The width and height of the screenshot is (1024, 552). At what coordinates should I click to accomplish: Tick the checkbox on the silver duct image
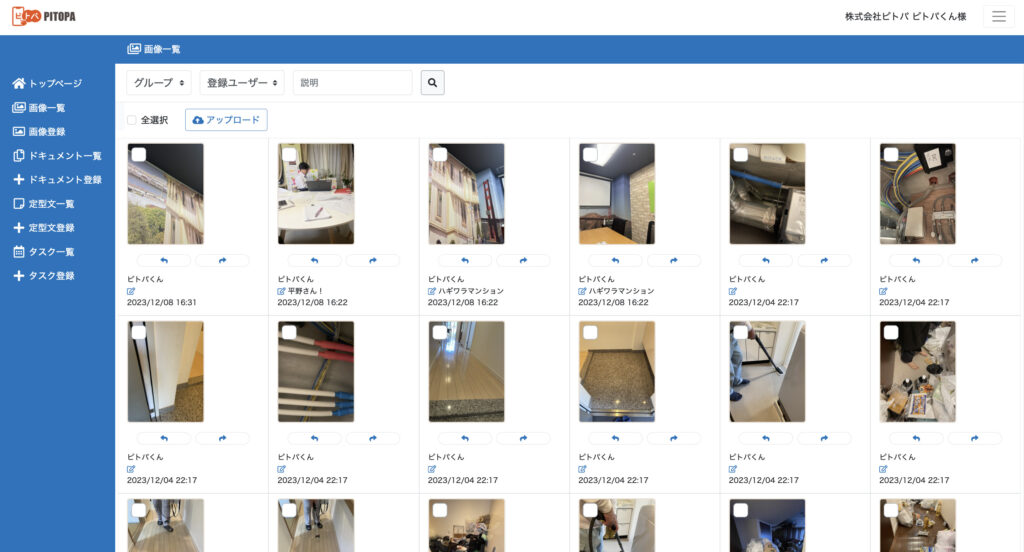click(741, 154)
